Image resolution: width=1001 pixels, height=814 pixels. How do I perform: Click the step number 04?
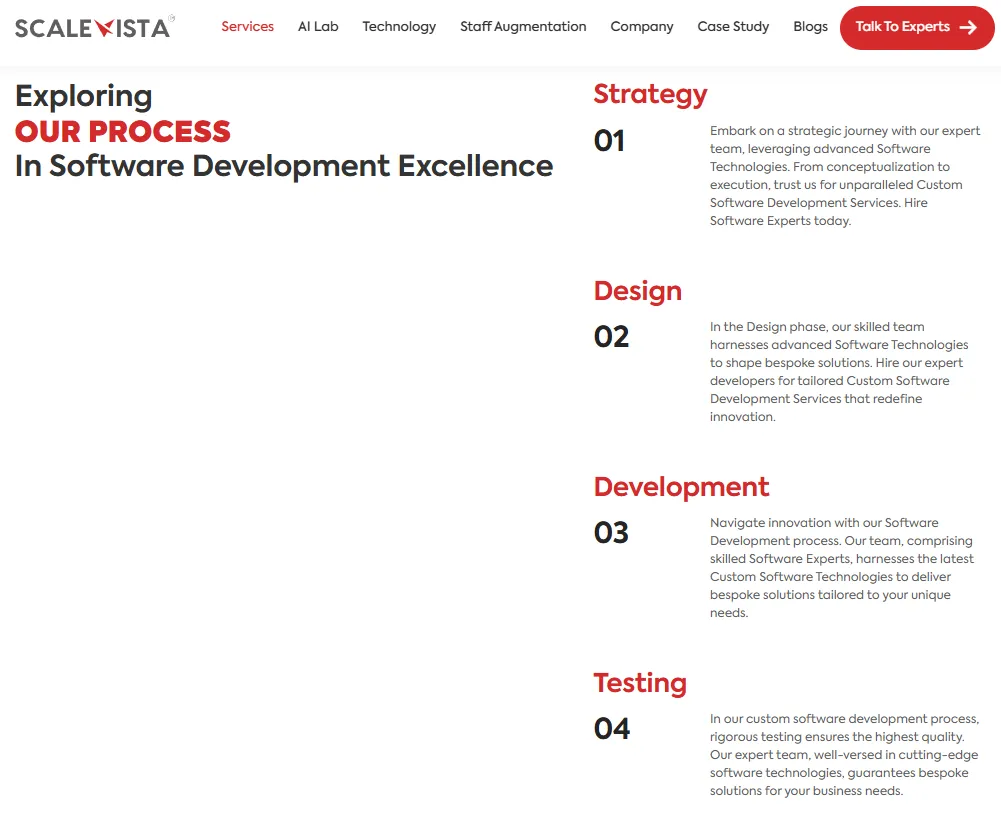[611, 729]
